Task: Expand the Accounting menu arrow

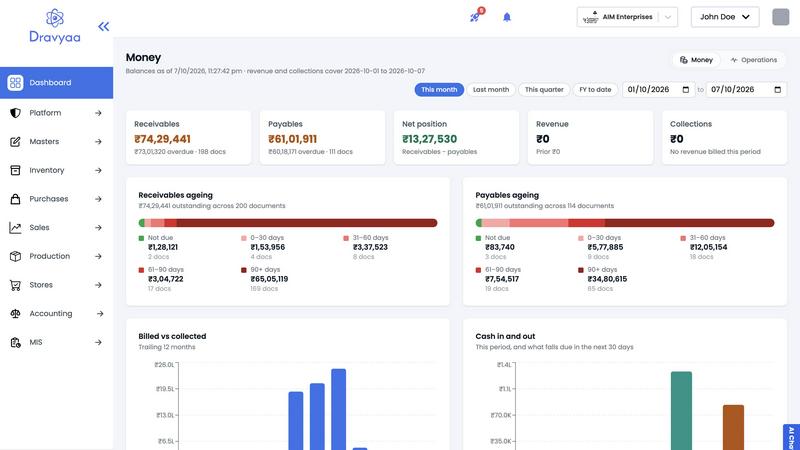Action: pyautogui.click(x=99, y=313)
